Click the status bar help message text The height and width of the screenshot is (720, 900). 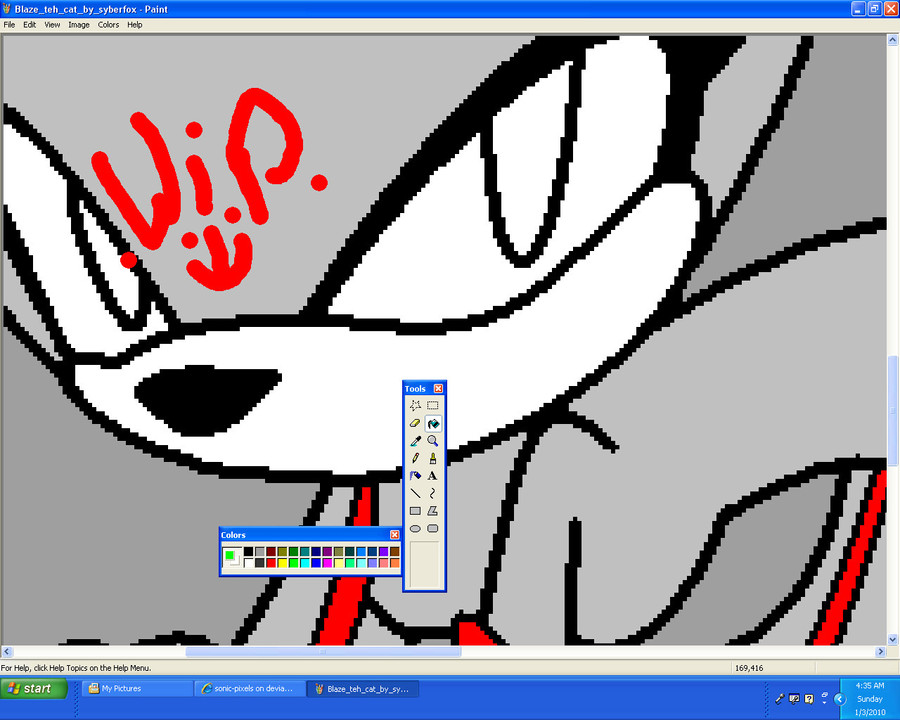(76, 668)
